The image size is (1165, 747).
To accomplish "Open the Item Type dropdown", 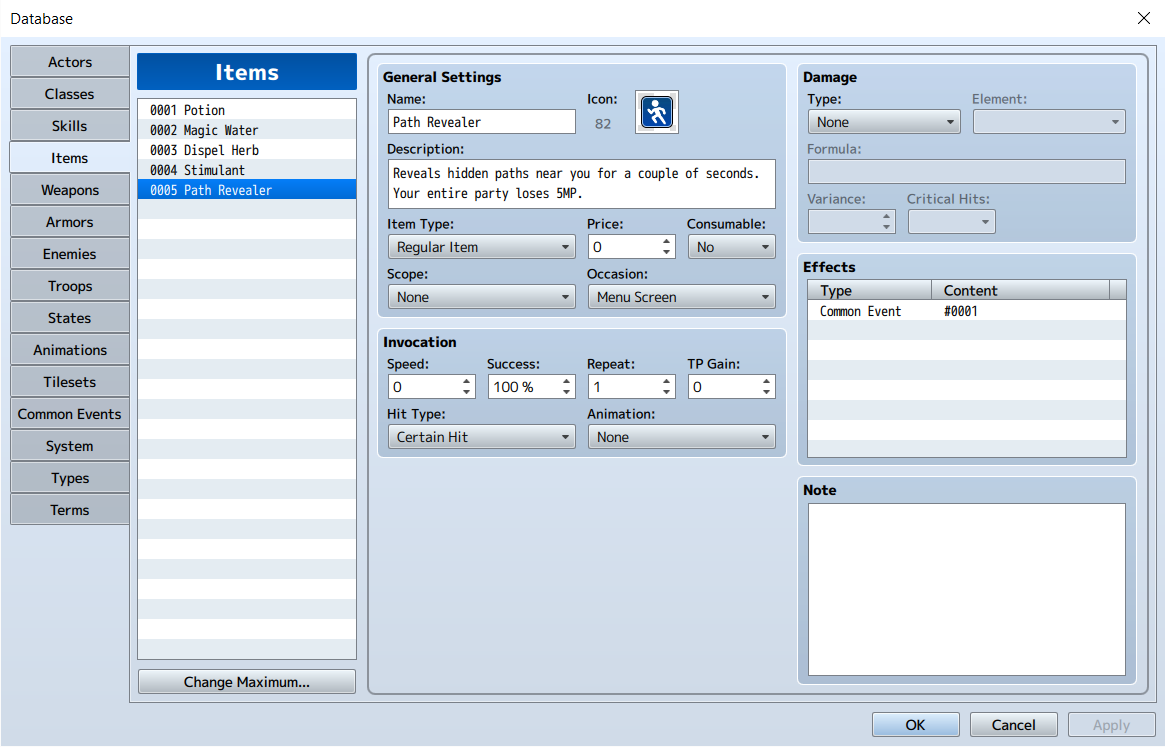I will [x=481, y=247].
